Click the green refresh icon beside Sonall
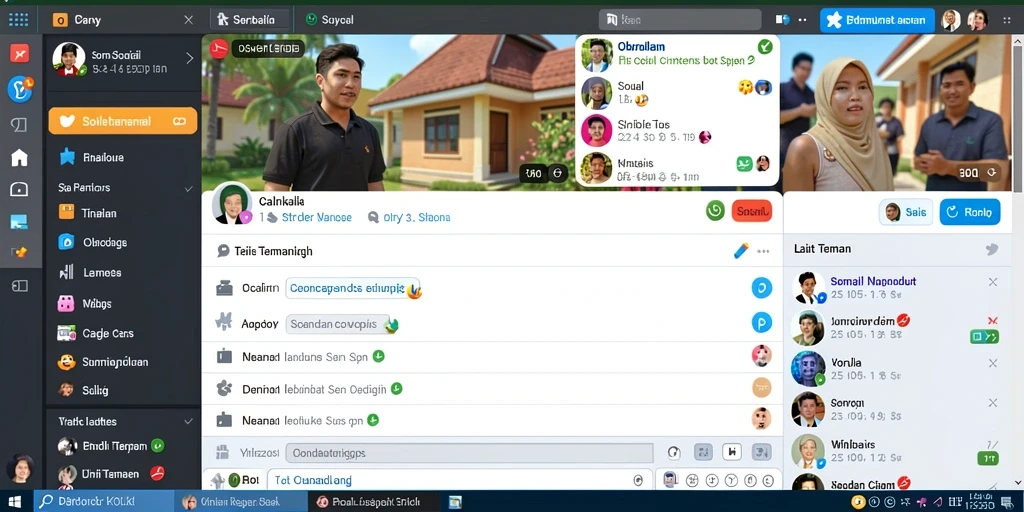This screenshot has width=1024, height=512. tap(716, 211)
